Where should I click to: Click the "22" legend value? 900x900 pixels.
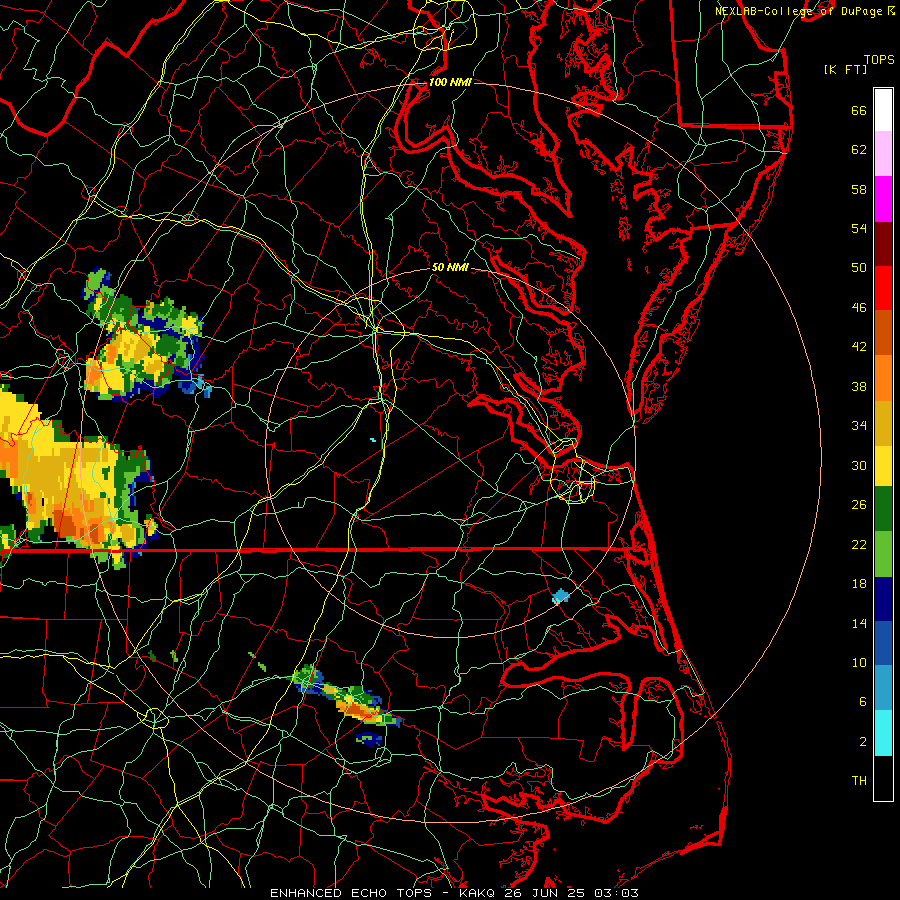click(859, 544)
